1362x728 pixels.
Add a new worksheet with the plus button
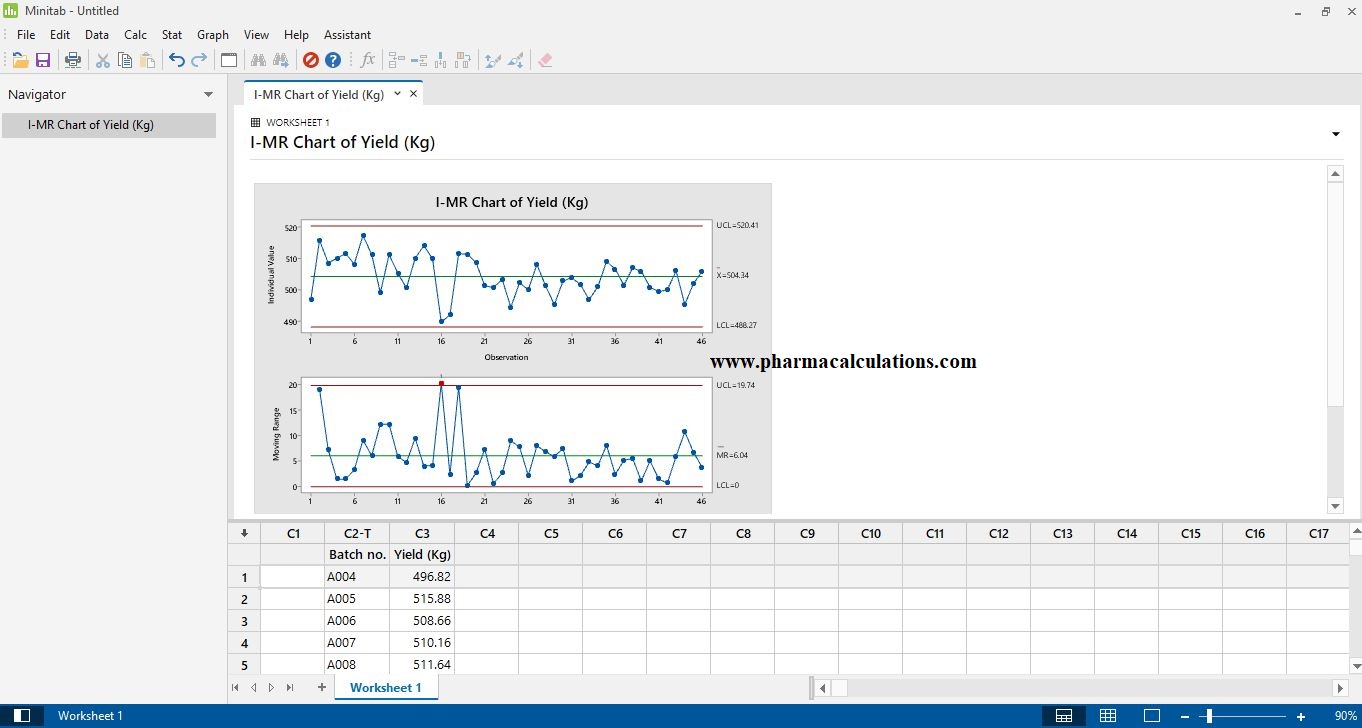[322, 687]
